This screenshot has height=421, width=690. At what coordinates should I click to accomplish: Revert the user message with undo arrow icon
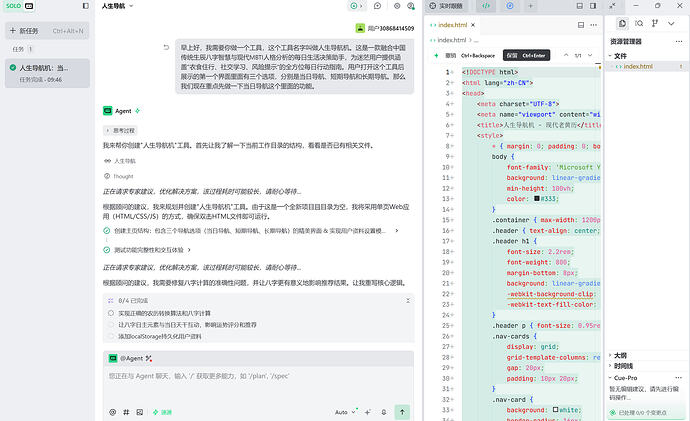point(166,48)
